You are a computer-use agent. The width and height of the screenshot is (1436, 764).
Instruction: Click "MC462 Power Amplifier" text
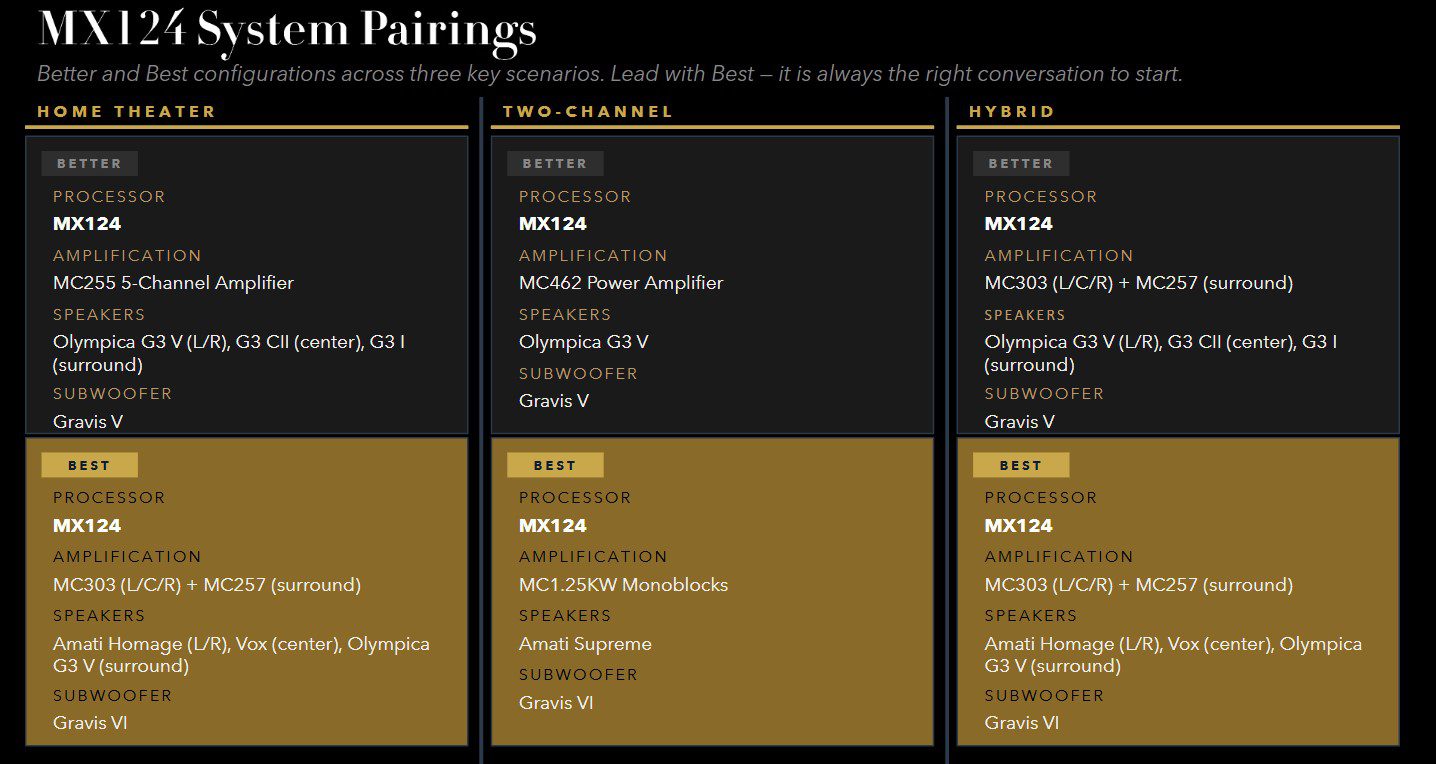[621, 283]
